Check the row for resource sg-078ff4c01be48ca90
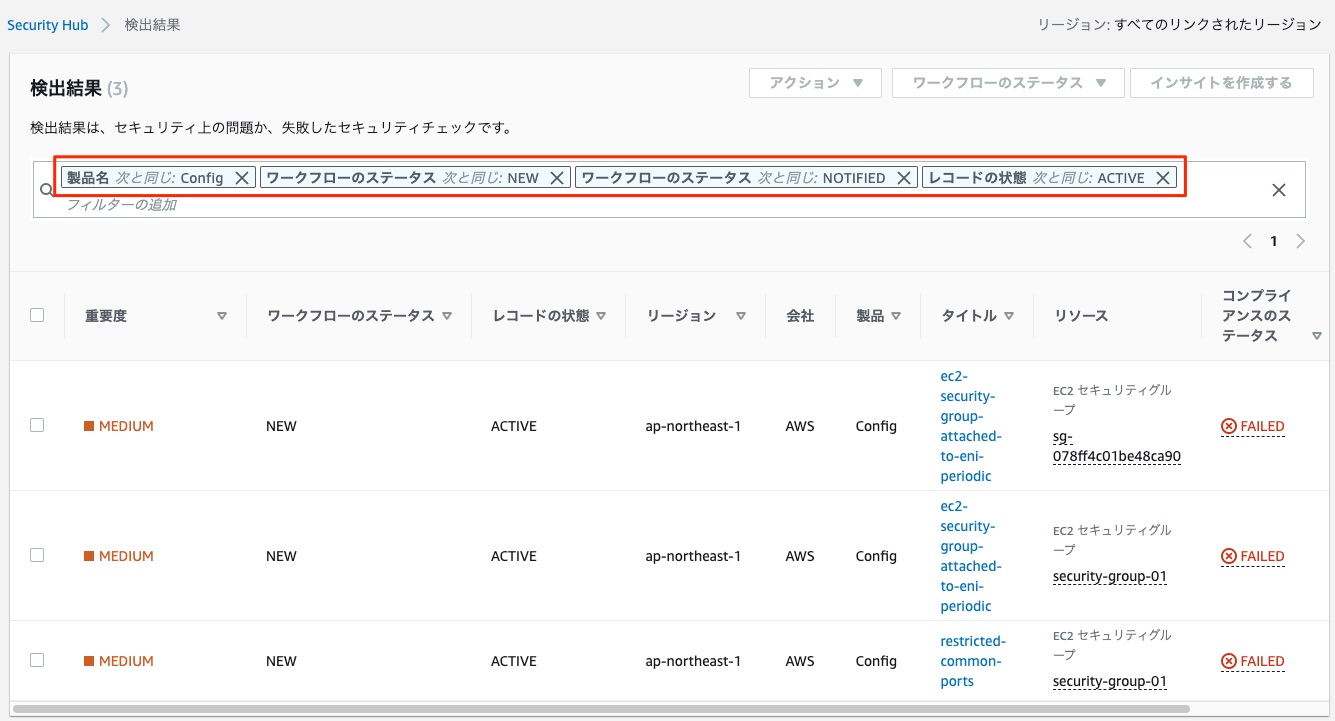Image resolution: width=1335 pixels, height=721 pixels. pos(37,425)
